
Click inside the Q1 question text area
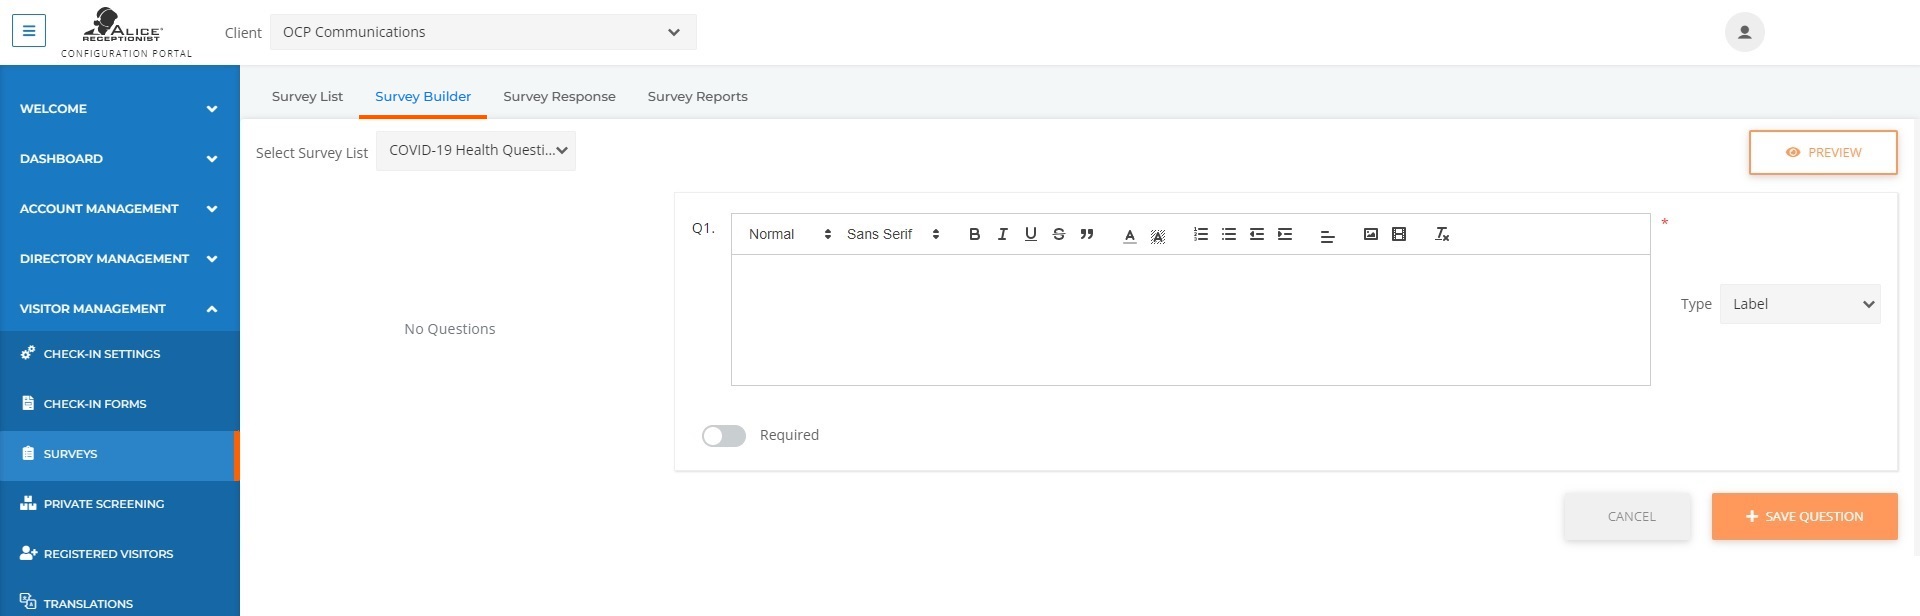click(x=1190, y=320)
